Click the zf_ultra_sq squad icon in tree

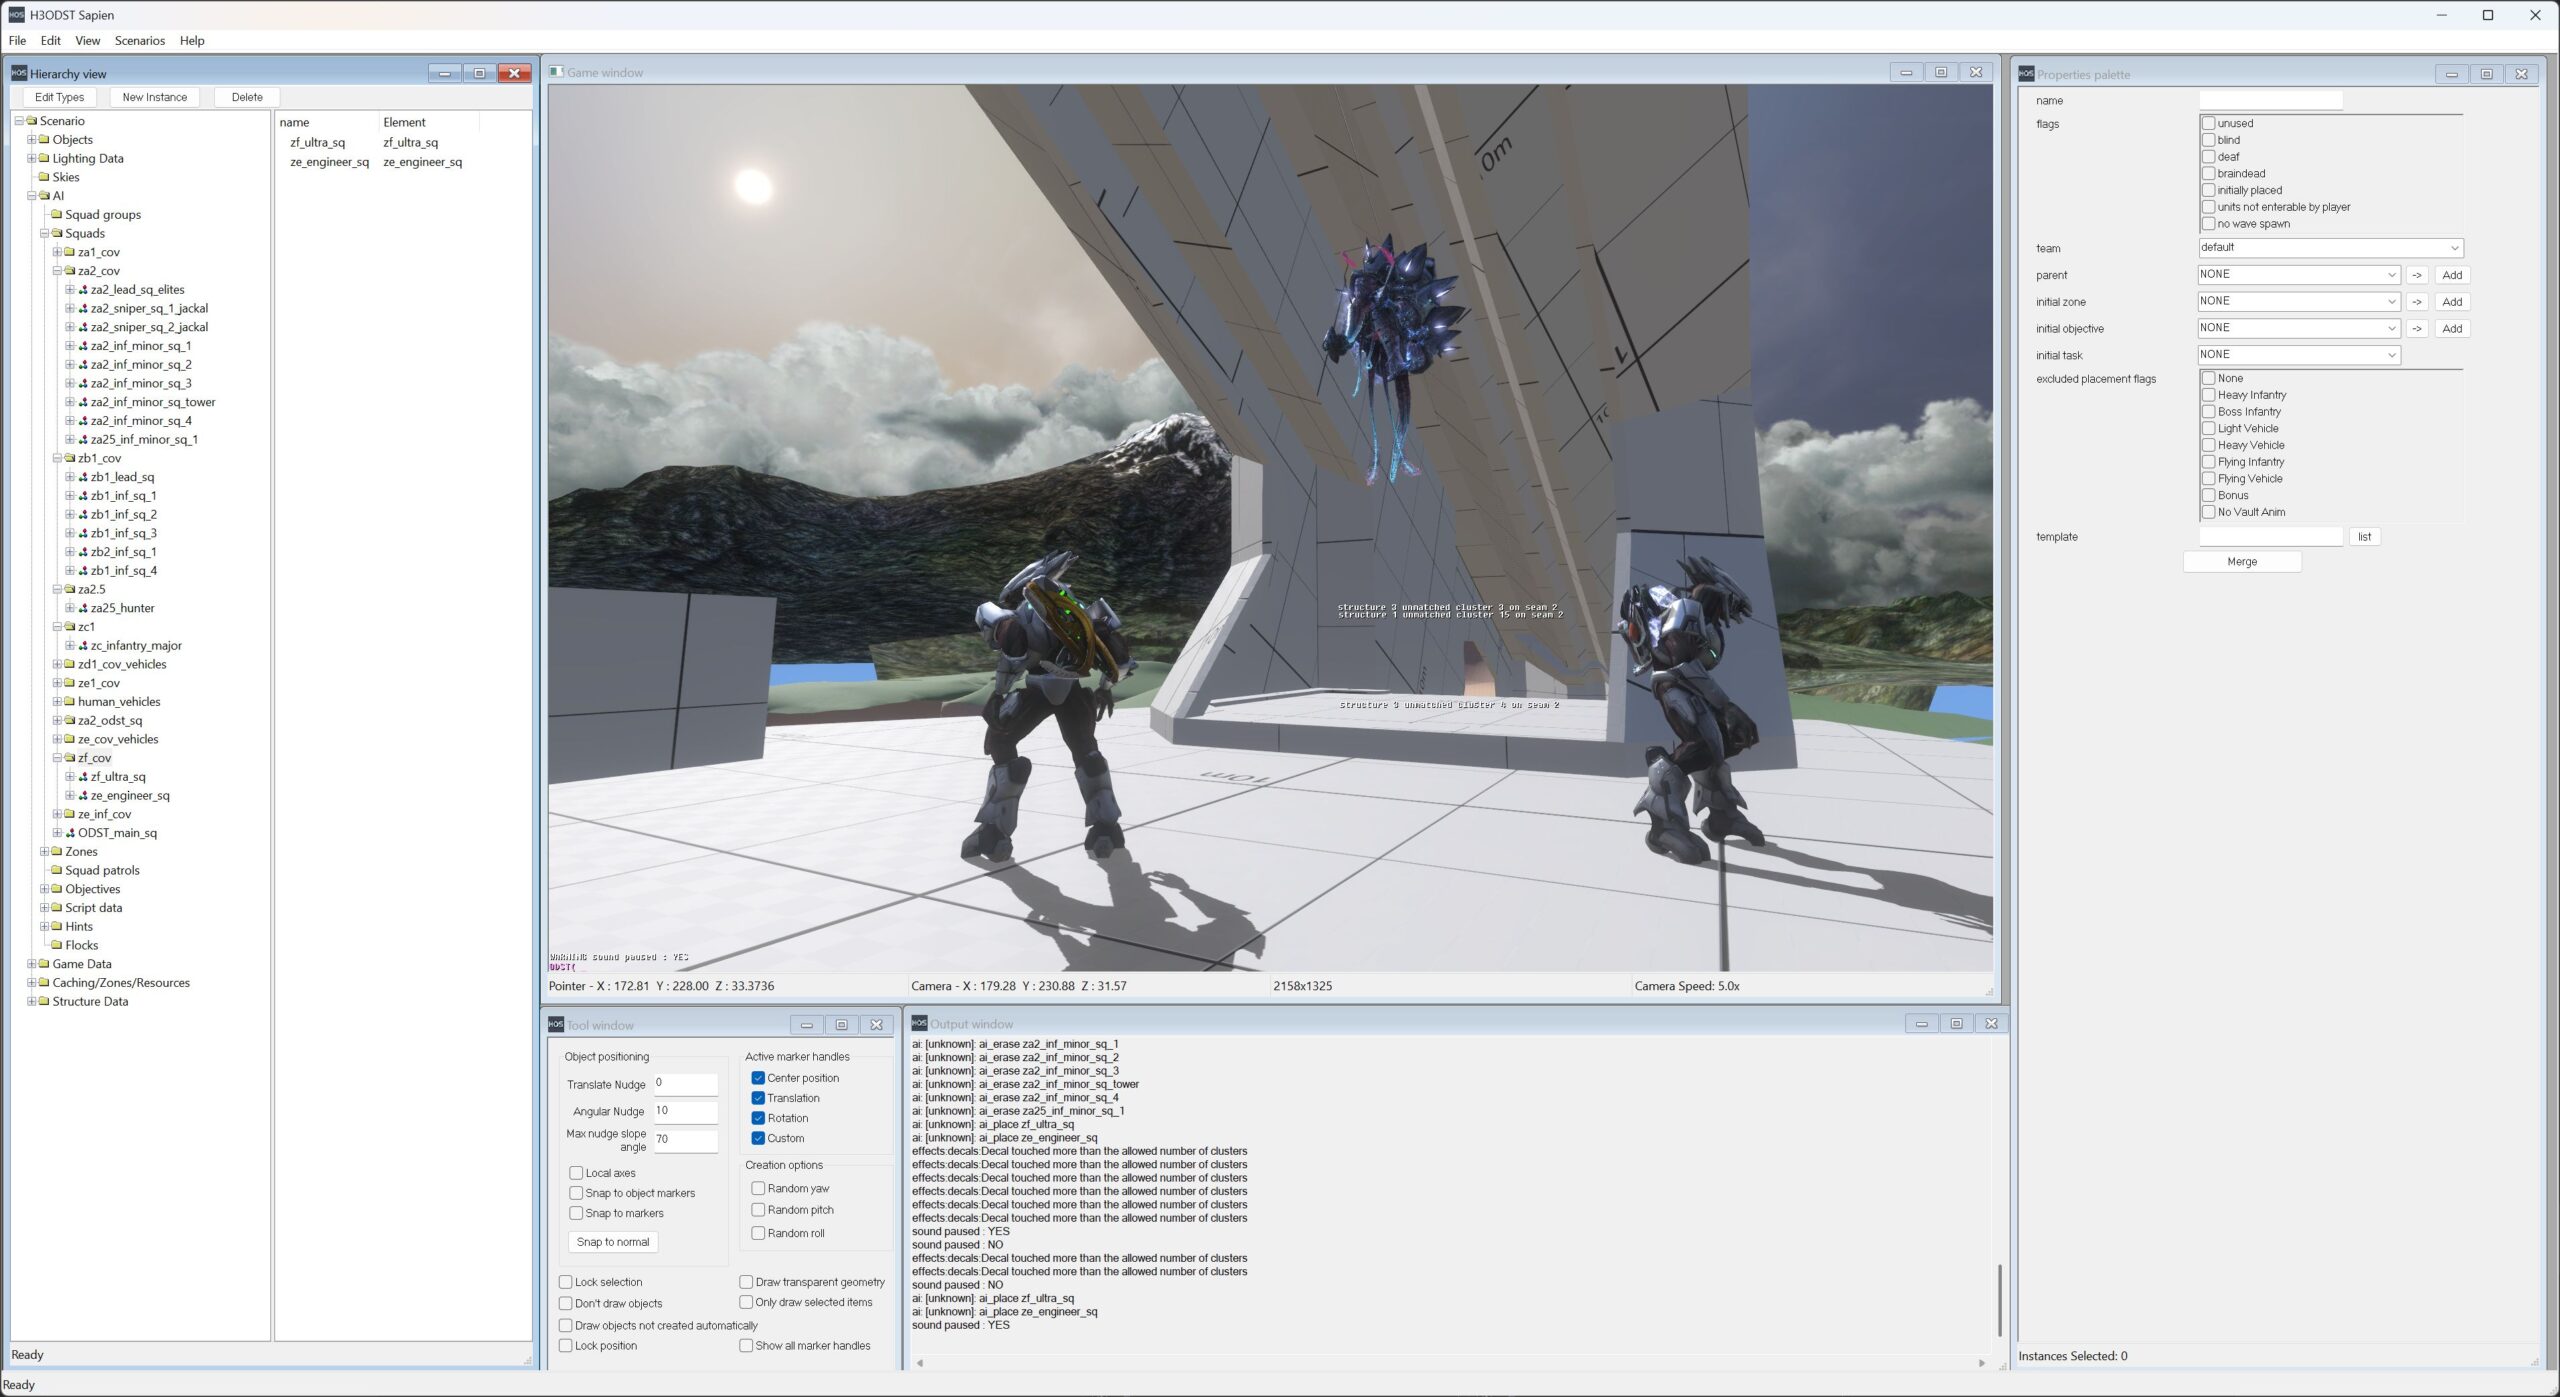(x=83, y=777)
